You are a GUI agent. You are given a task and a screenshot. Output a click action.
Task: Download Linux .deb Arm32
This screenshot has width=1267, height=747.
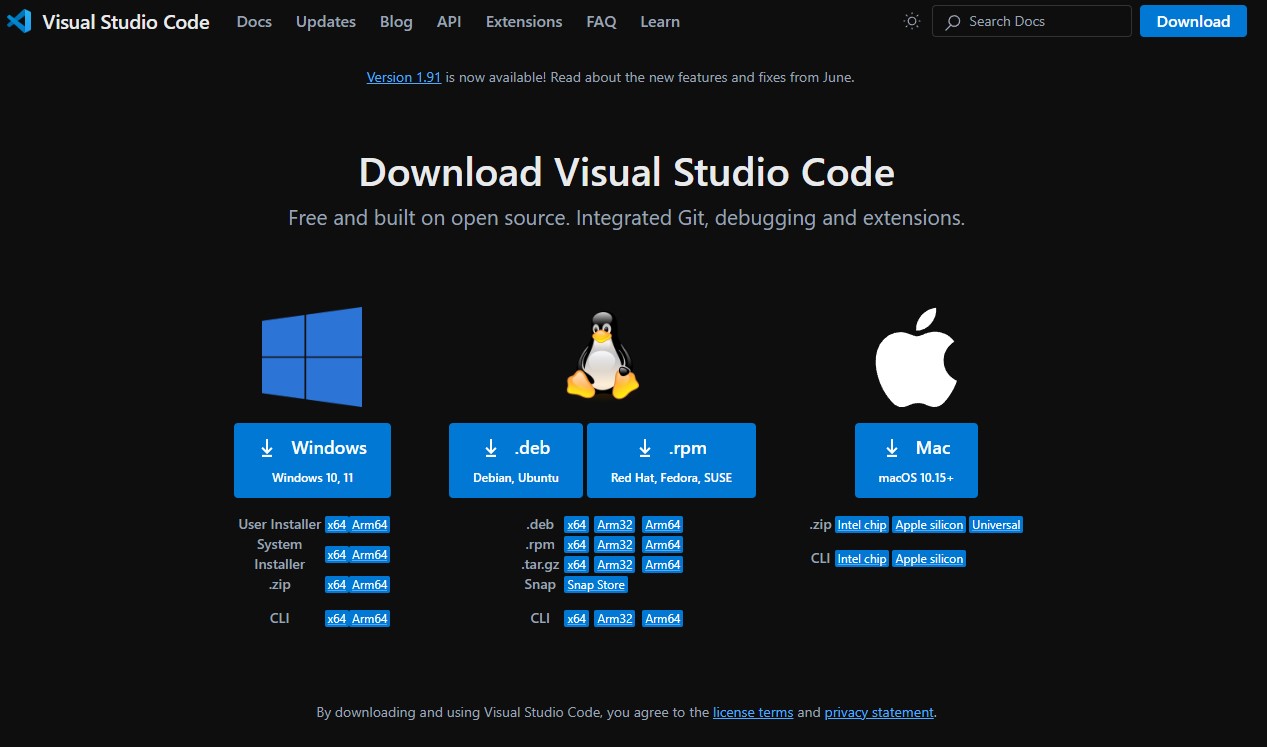point(615,525)
